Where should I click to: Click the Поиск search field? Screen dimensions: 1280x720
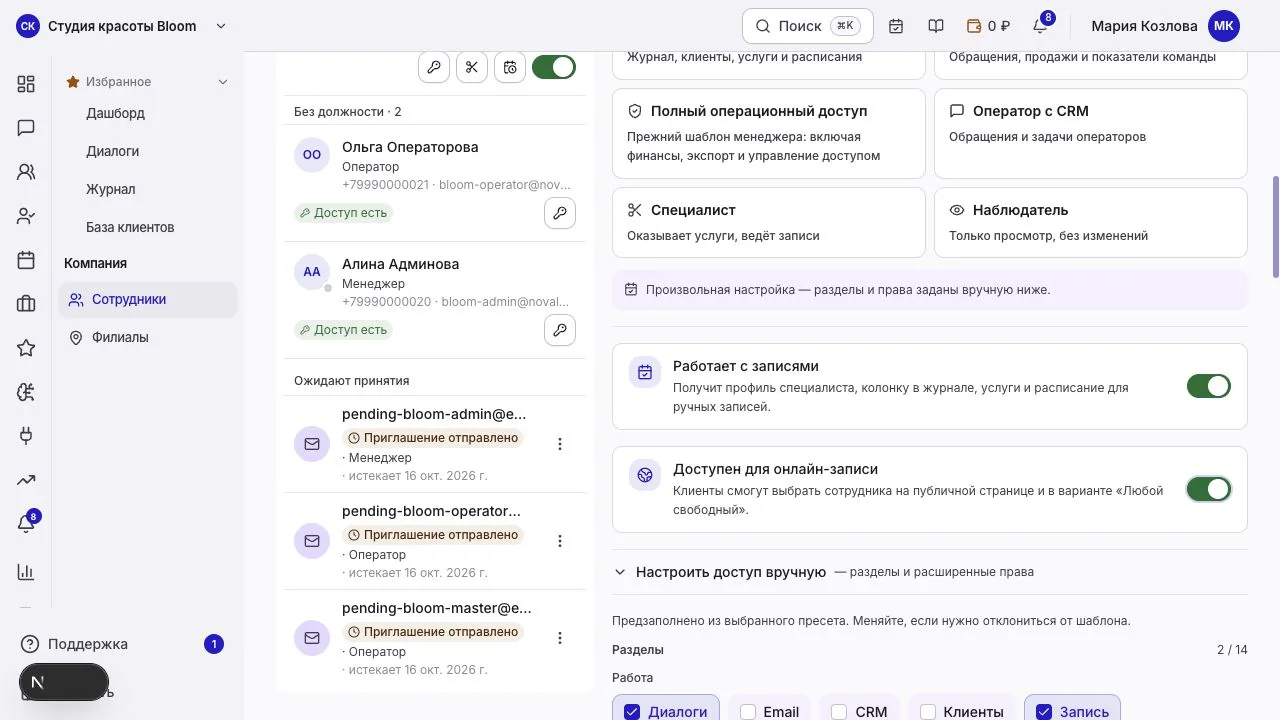(808, 26)
